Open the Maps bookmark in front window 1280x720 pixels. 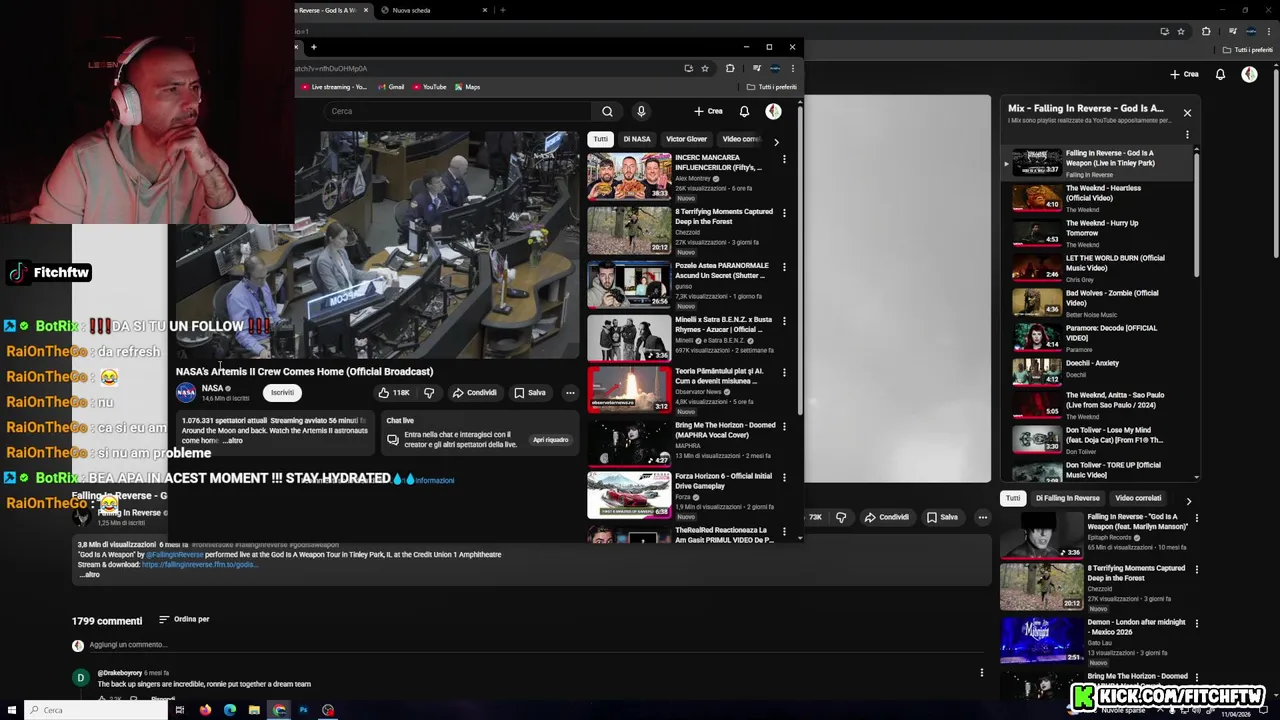(467, 87)
